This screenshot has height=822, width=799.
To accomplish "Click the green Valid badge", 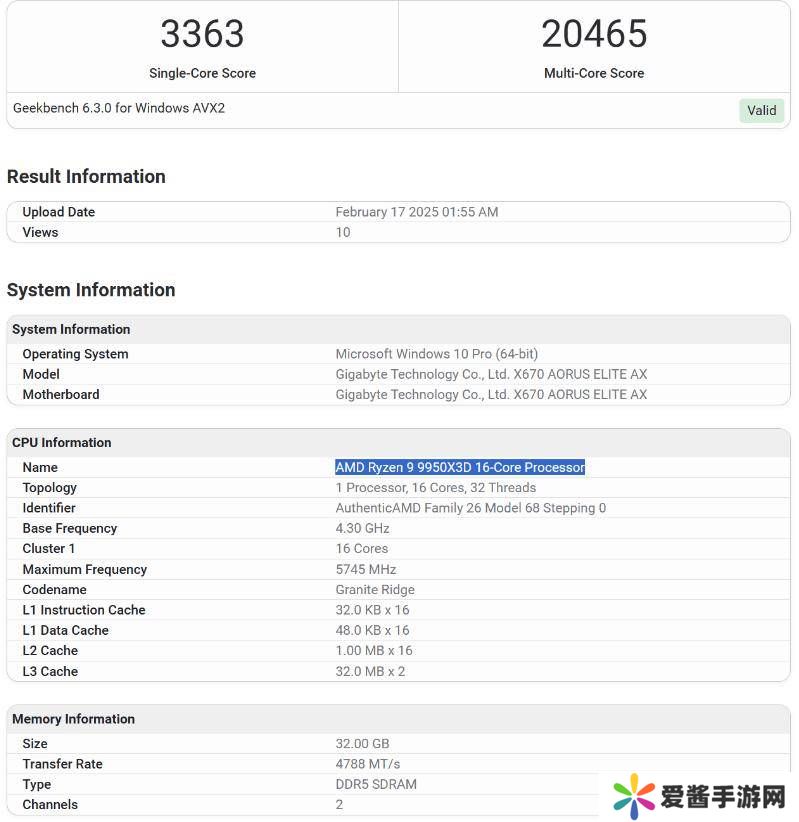I will [x=761, y=111].
